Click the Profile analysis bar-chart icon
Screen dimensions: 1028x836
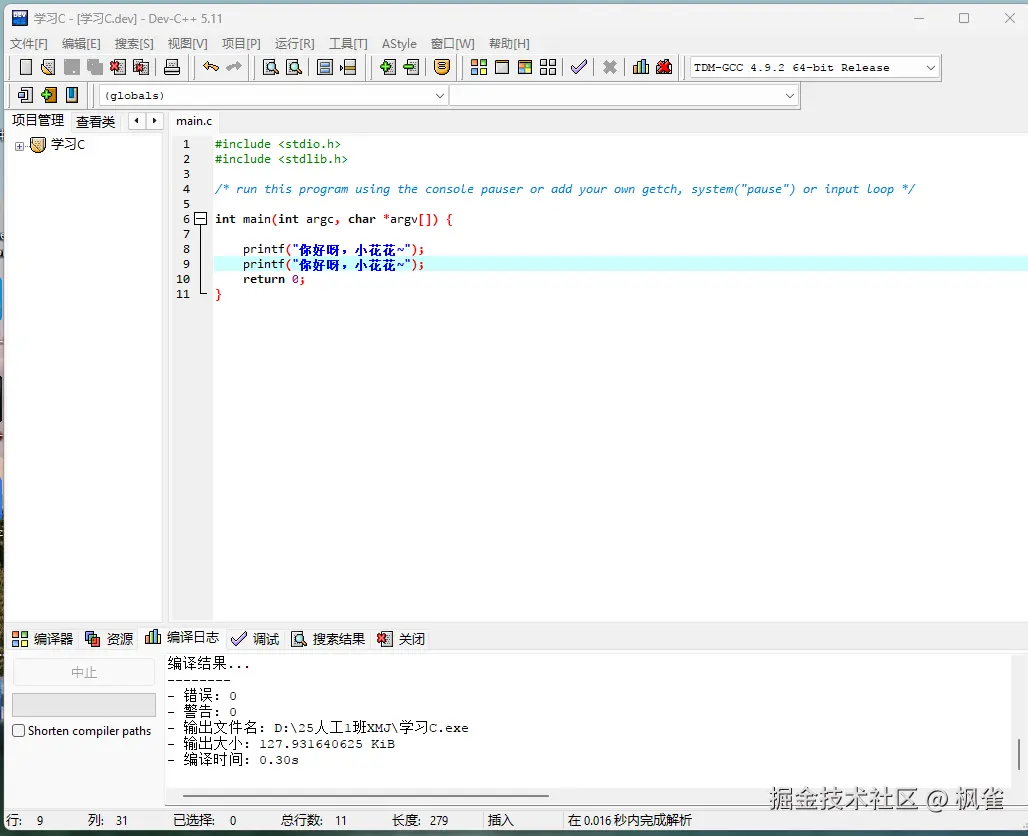click(x=641, y=67)
